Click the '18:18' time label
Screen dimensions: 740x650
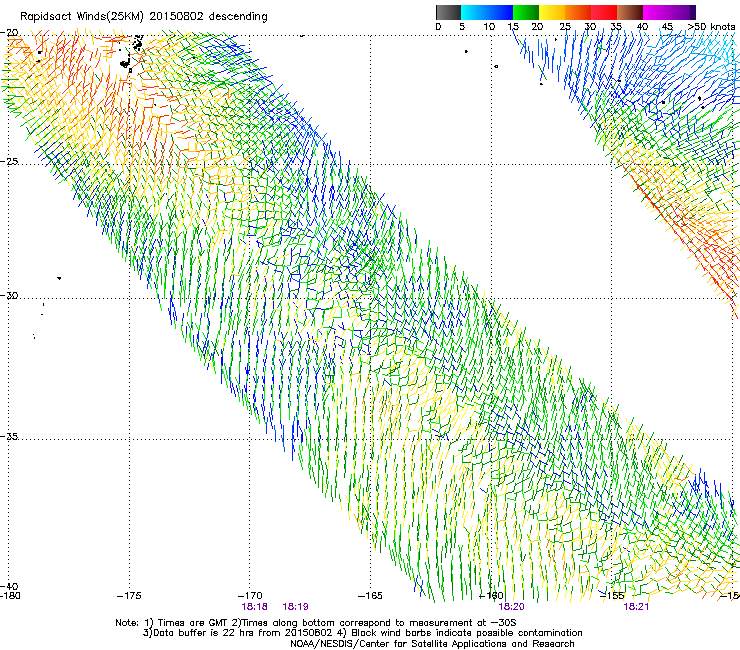point(254,607)
